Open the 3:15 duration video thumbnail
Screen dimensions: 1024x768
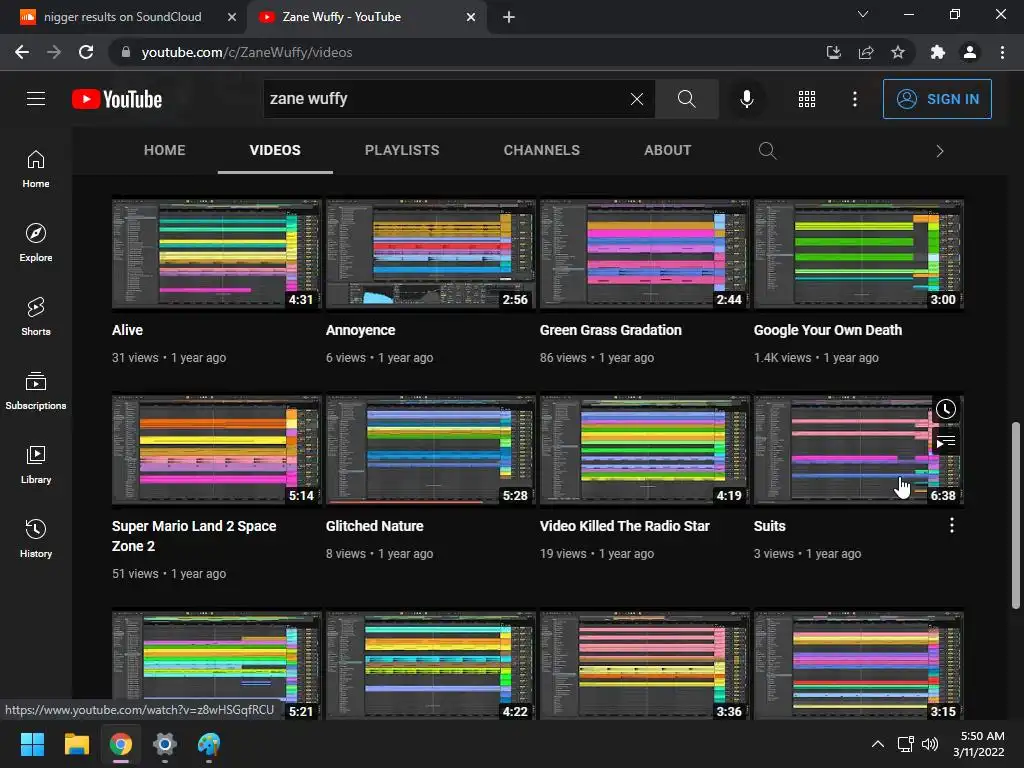(x=859, y=665)
